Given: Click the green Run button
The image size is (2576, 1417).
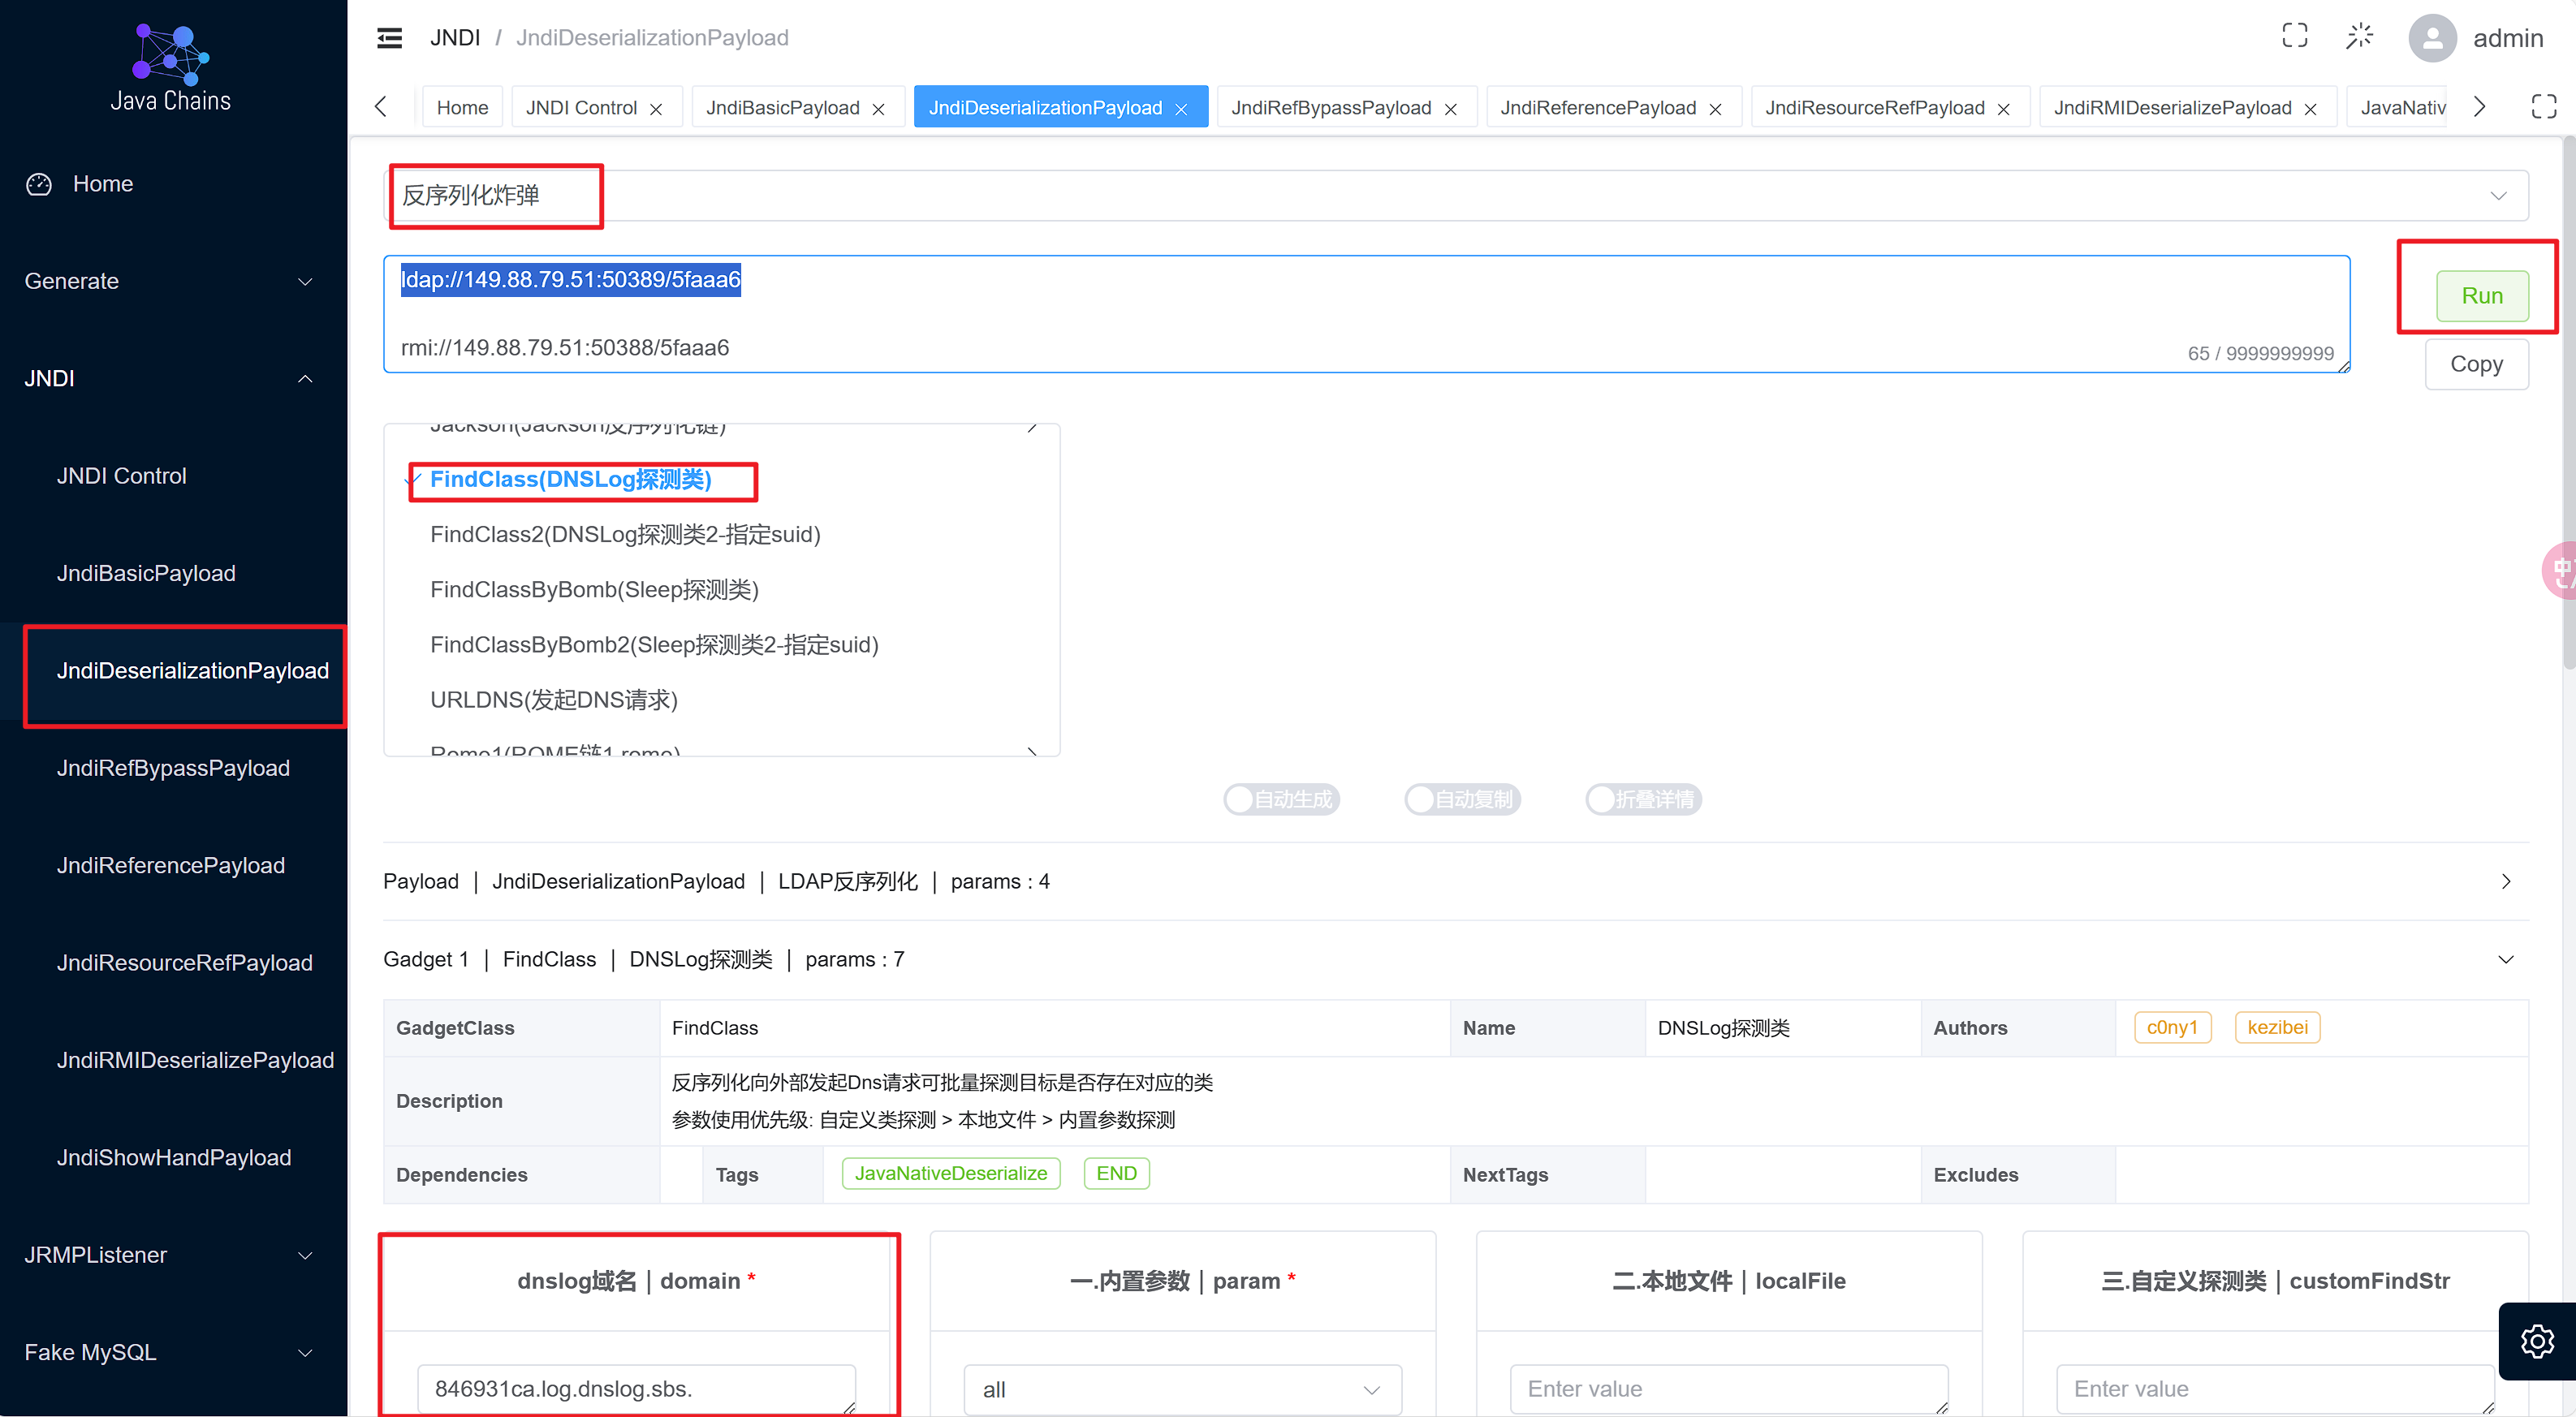Looking at the screenshot, I should (2481, 296).
